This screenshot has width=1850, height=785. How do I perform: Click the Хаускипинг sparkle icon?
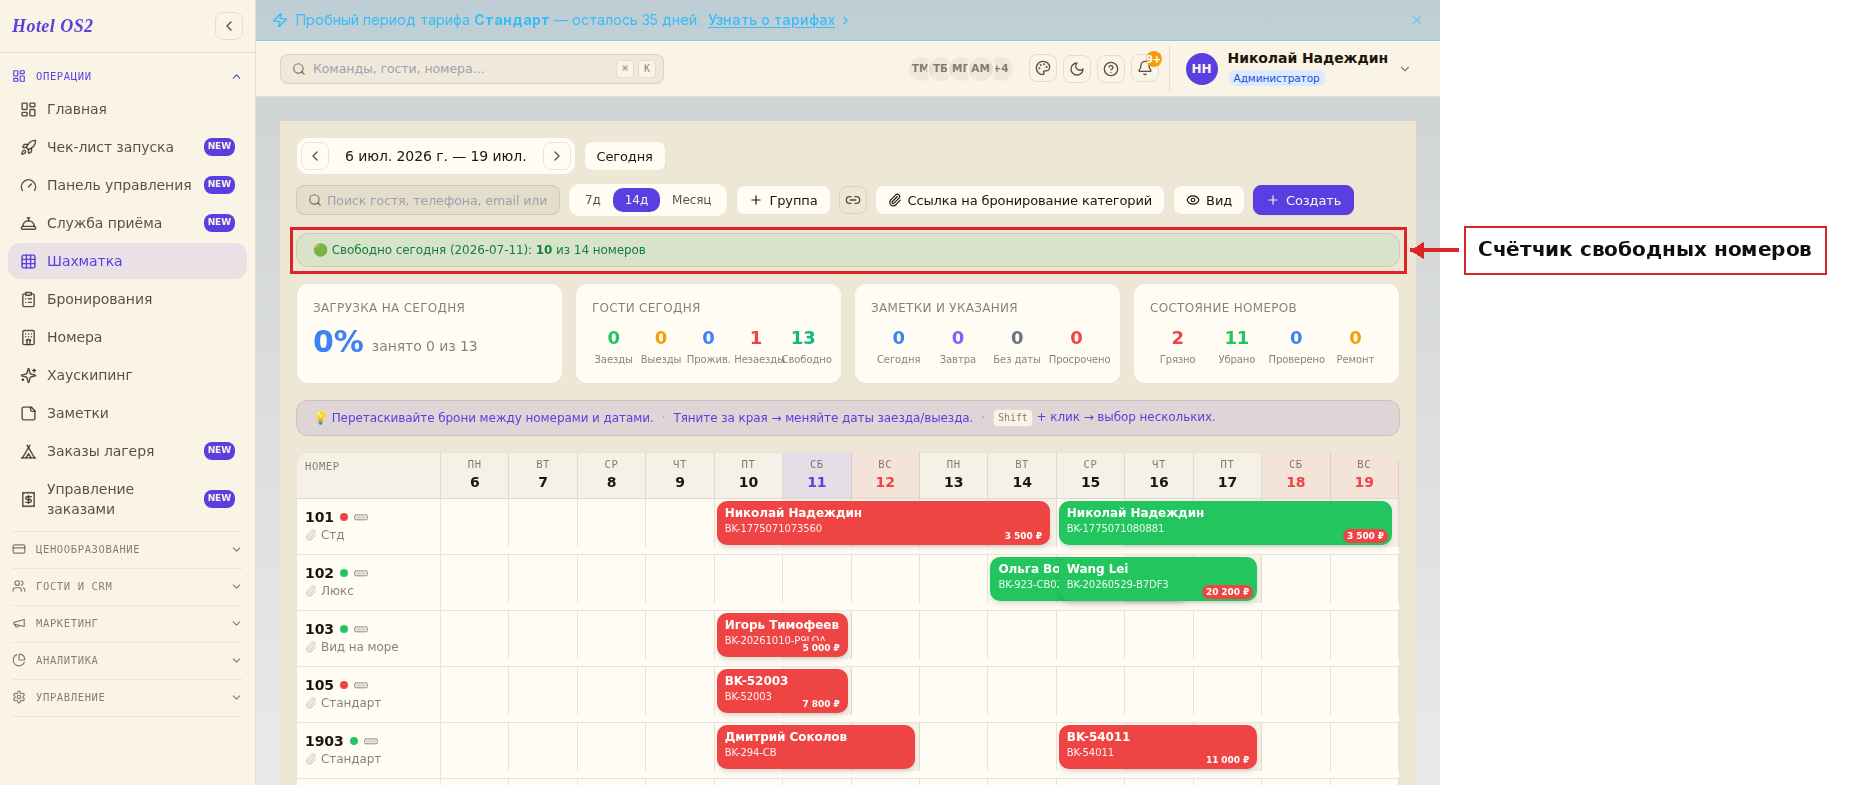(x=29, y=375)
